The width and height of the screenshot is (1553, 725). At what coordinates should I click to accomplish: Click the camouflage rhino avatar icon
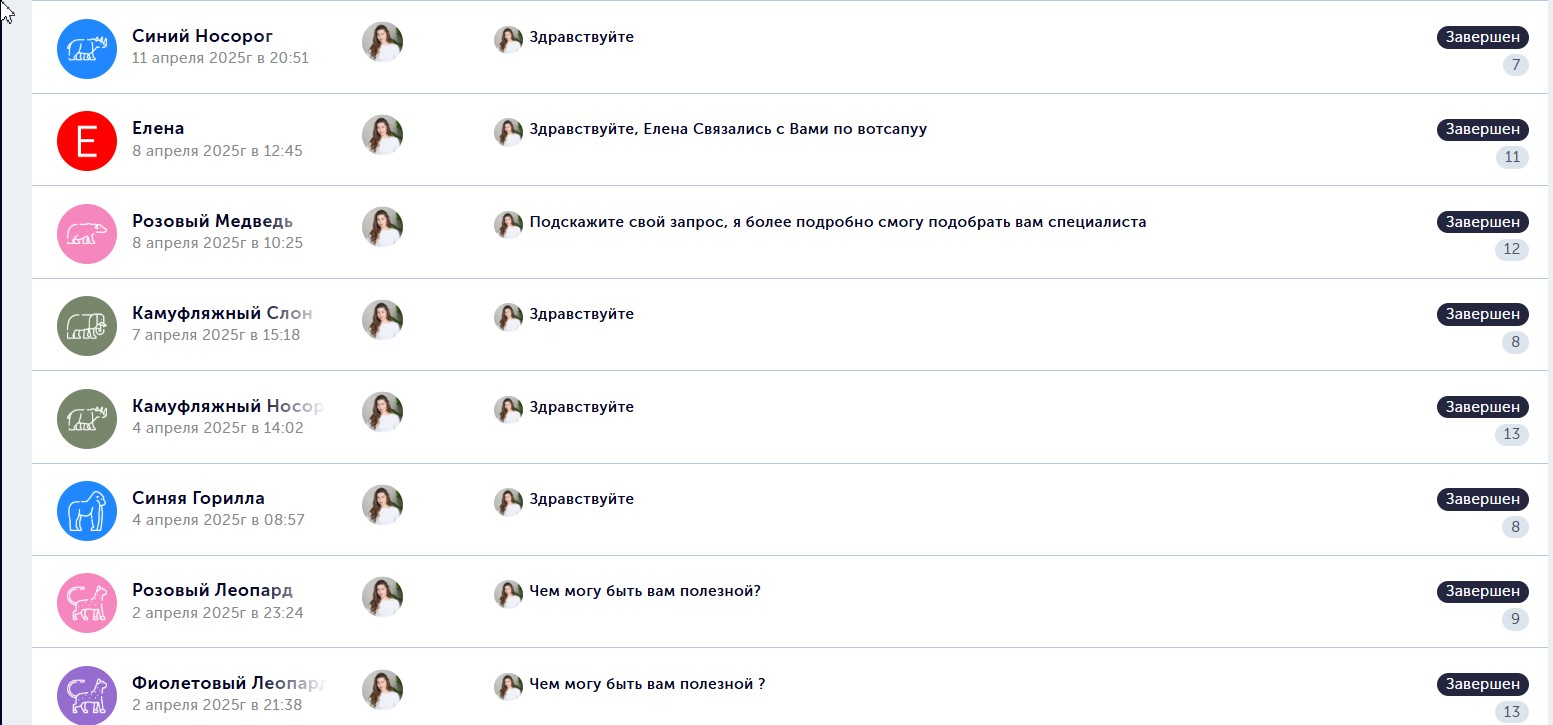tap(87, 418)
